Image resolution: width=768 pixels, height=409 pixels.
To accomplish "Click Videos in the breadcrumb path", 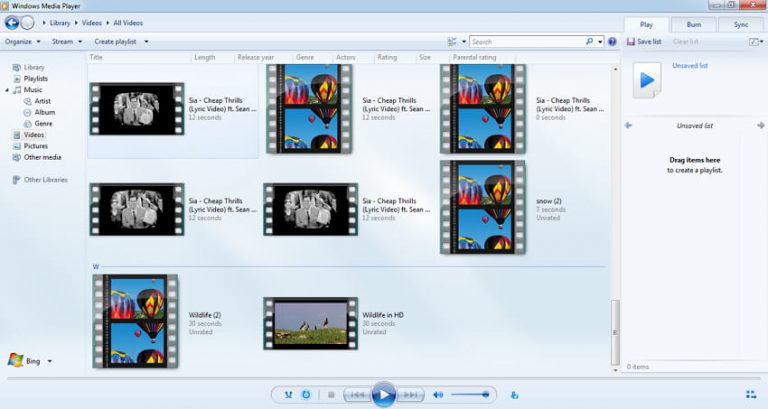I will [92, 23].
